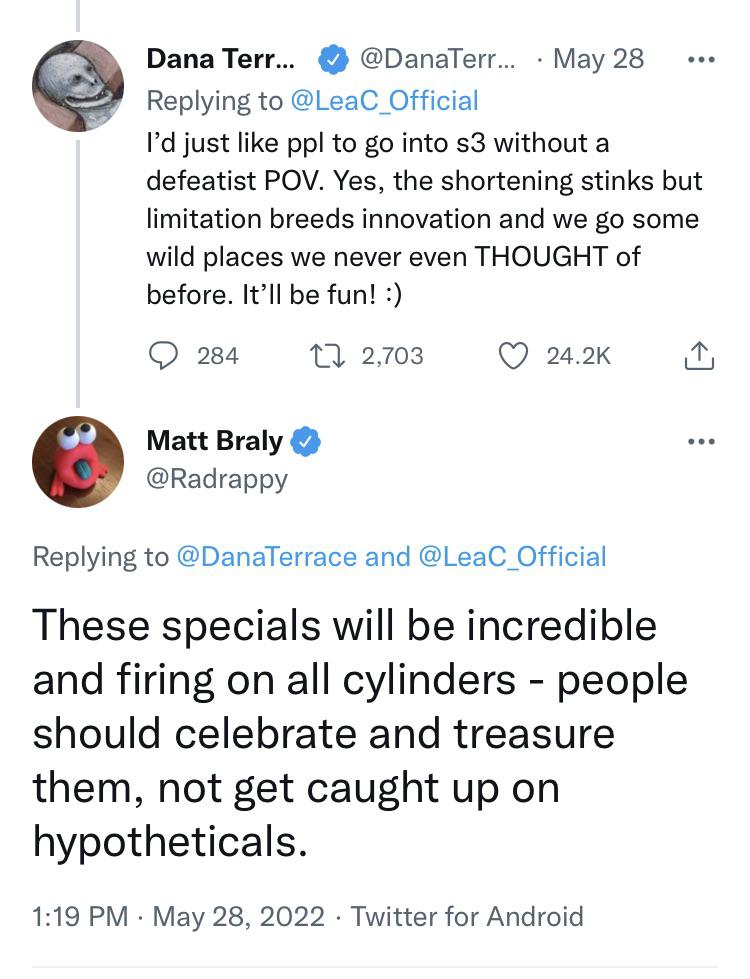Screen dimensions: 750x979
Task: Open more options on Matt Braly's tweet
Action: coord(702,441)
